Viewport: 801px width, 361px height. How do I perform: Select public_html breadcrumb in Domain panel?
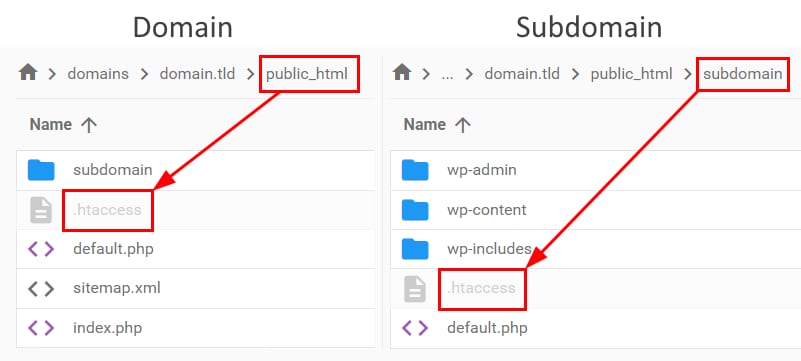307,74
